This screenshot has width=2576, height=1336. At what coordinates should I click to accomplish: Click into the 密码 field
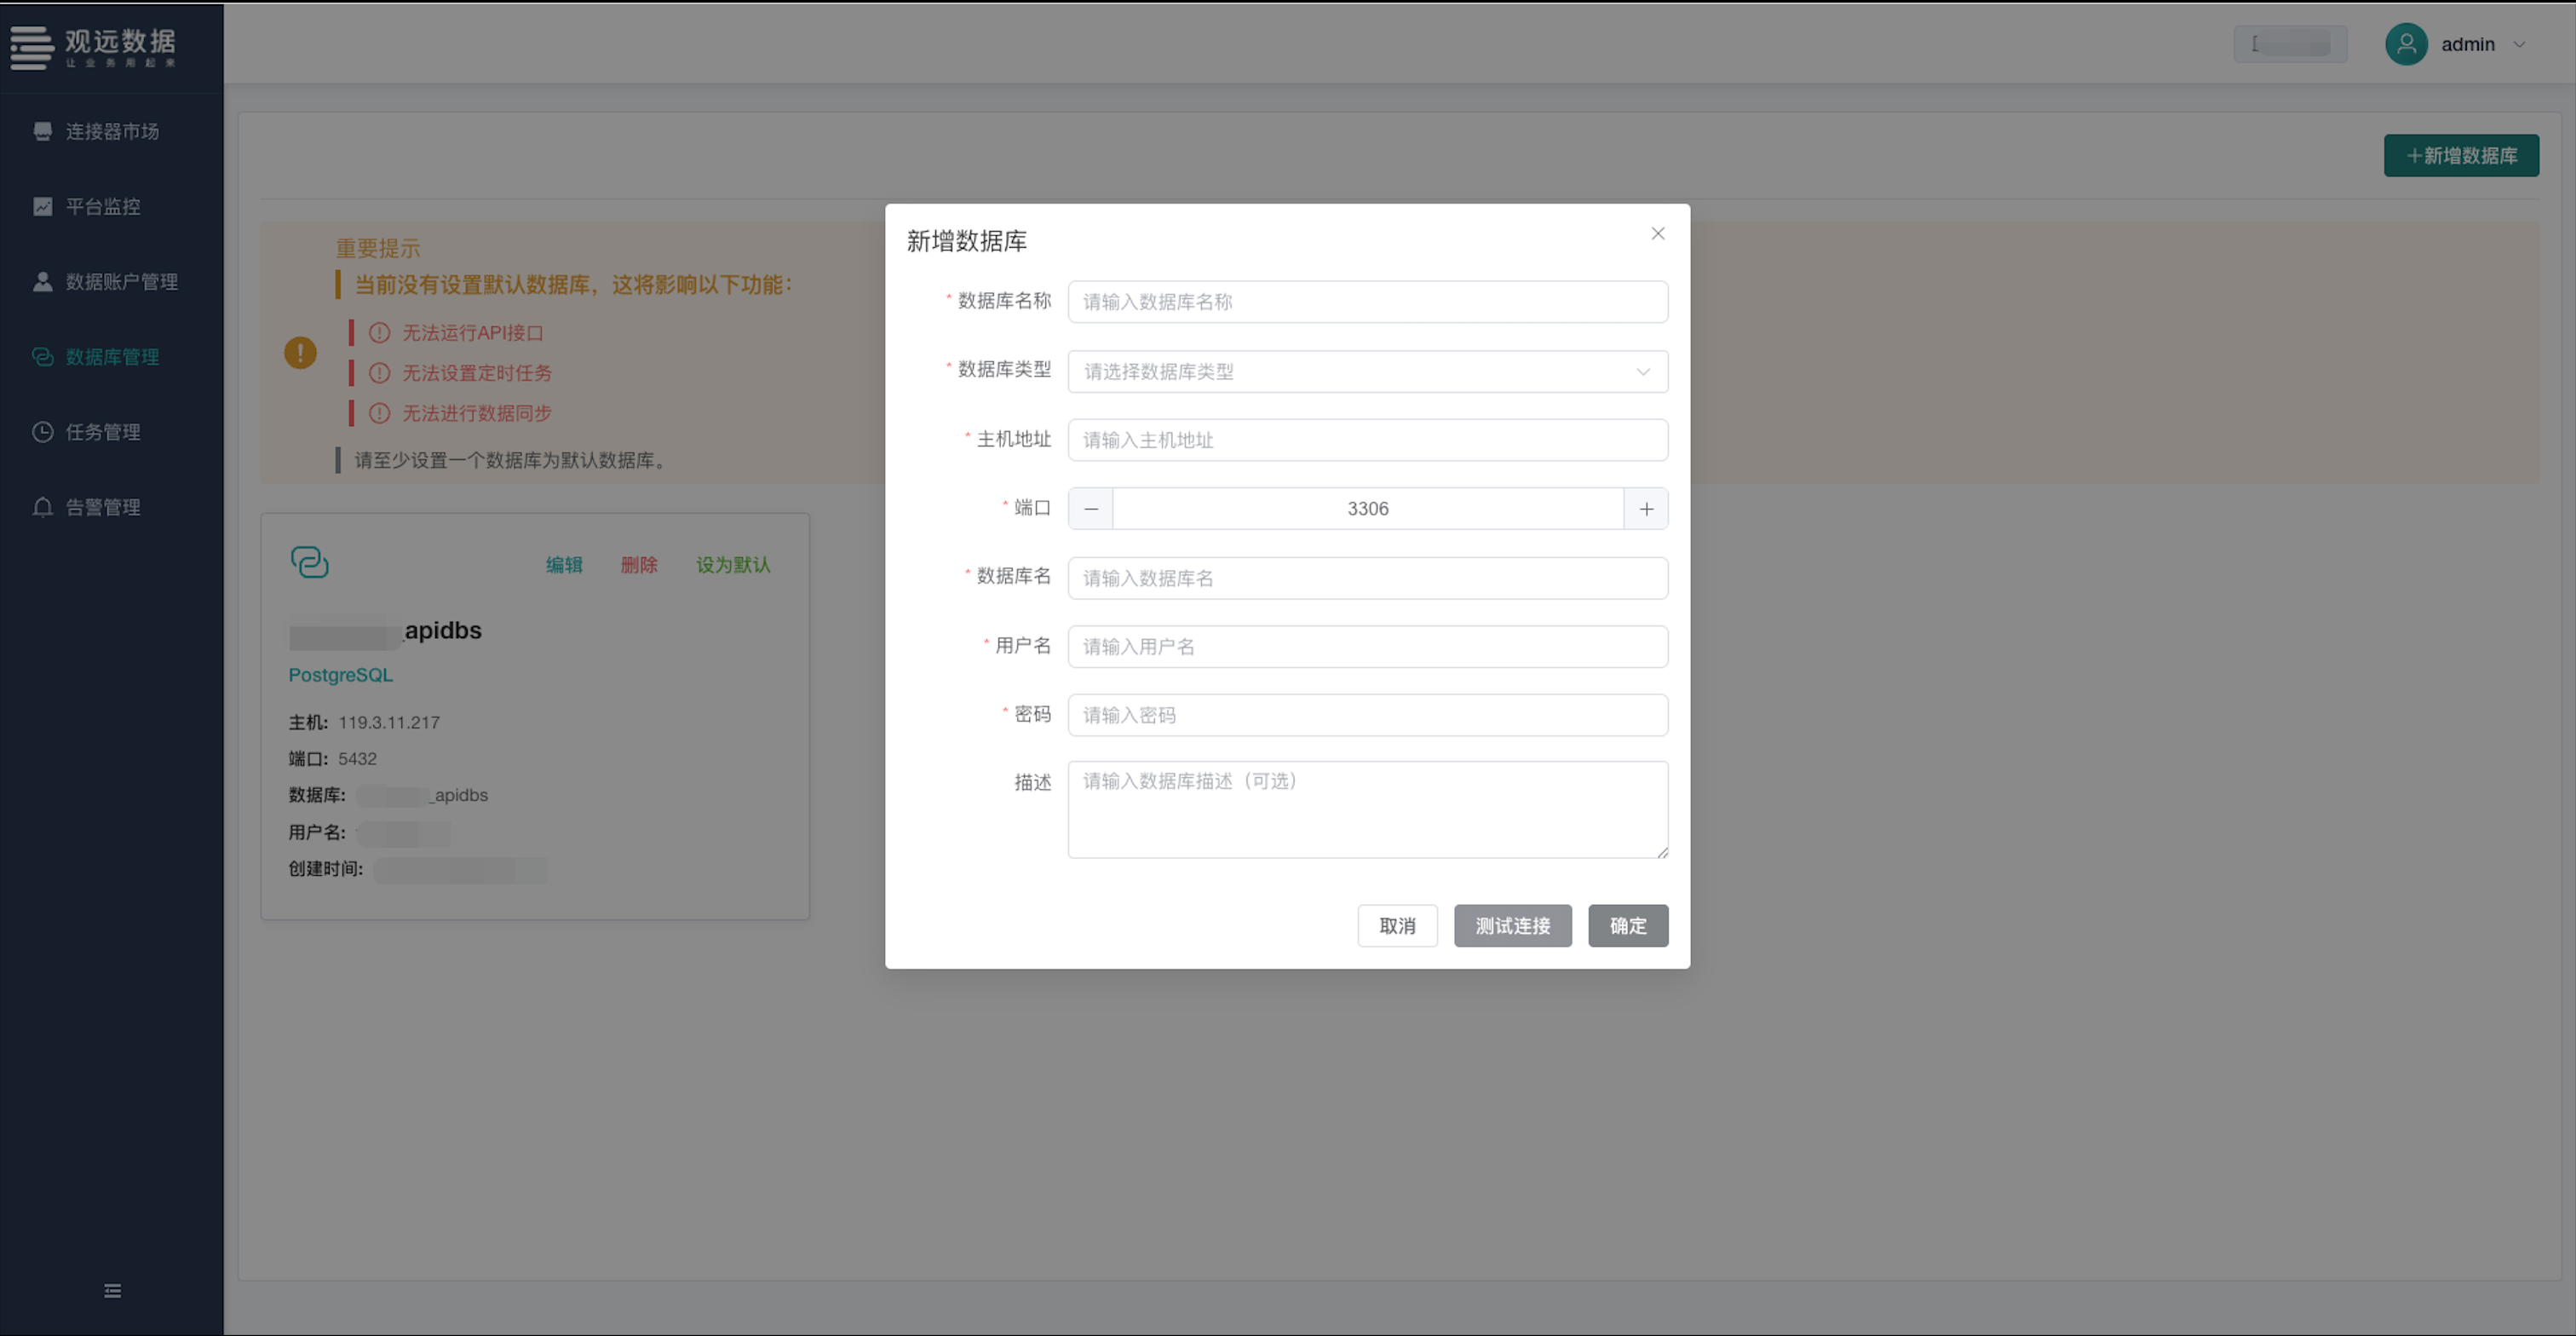pos(1366,715)
